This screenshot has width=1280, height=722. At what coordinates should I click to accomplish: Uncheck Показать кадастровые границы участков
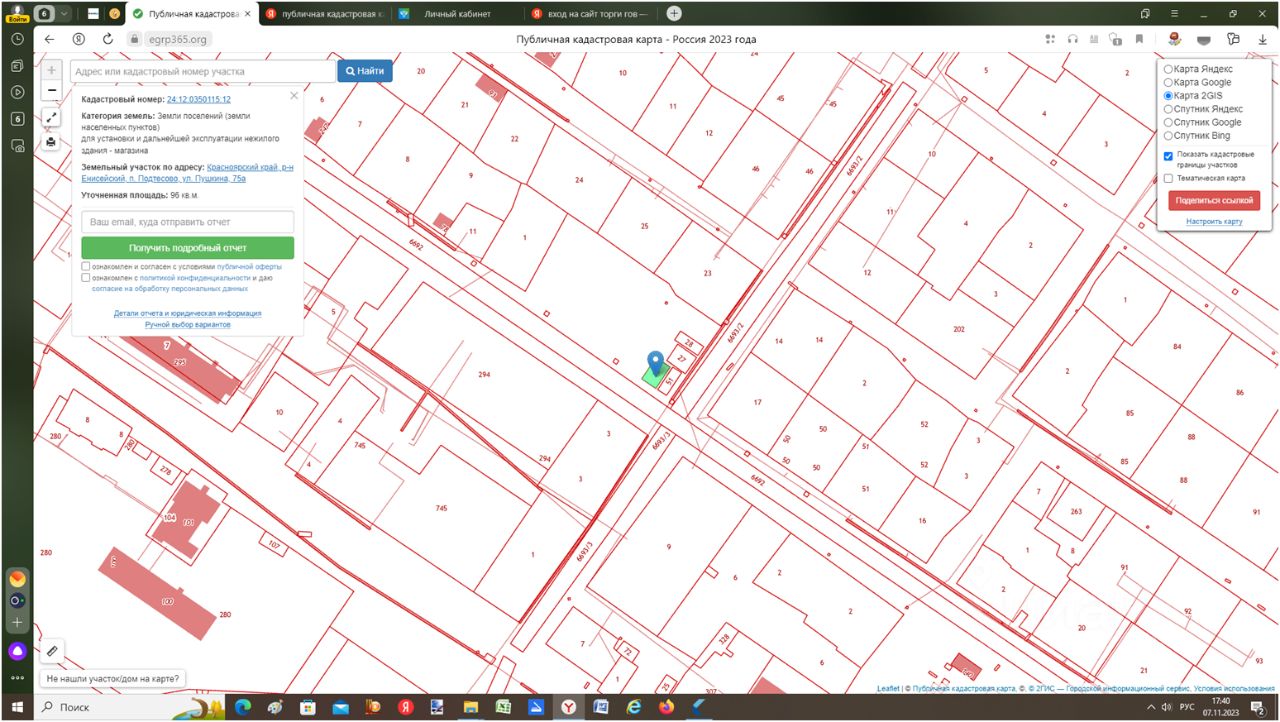(1168, 156)
